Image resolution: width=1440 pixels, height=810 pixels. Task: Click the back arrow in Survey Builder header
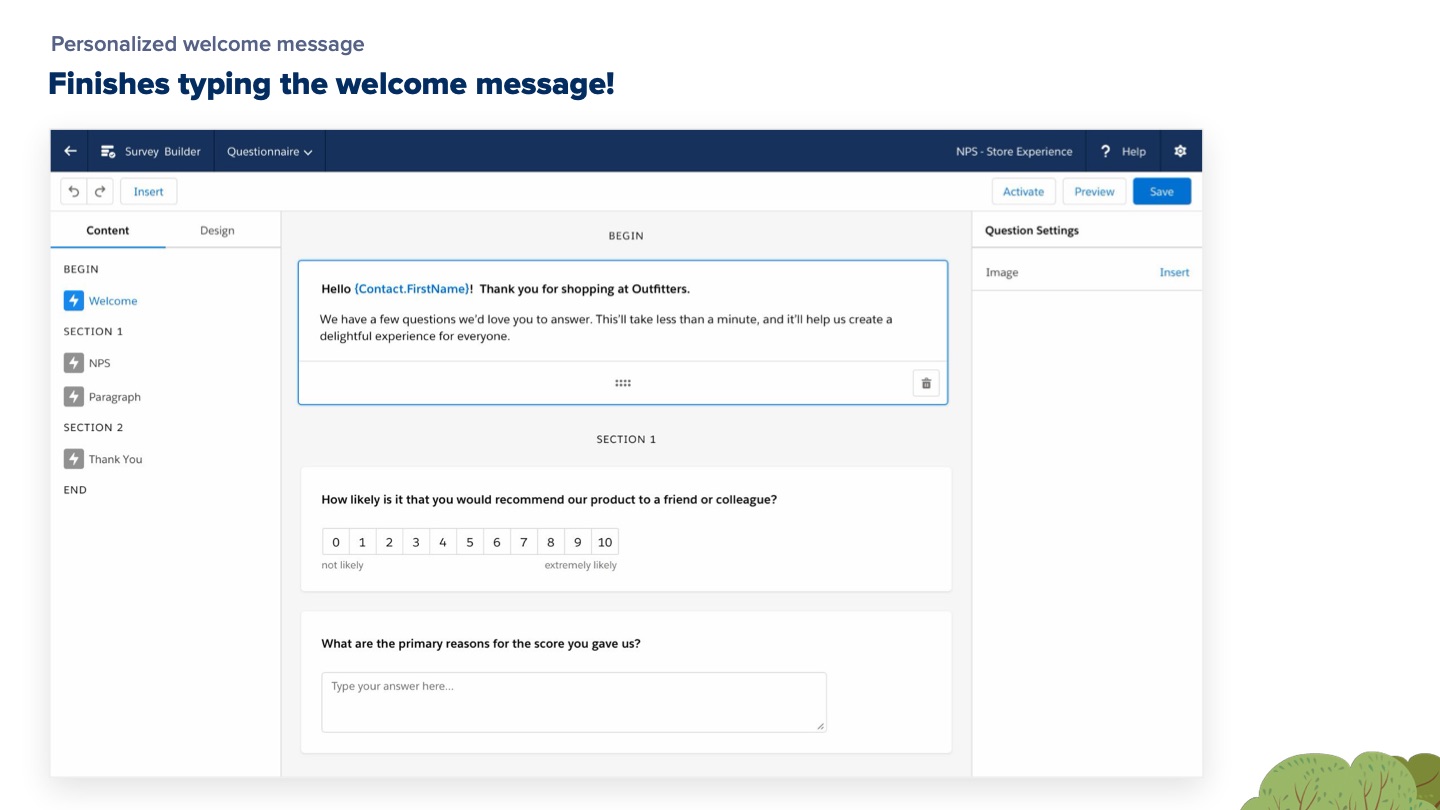70,151
